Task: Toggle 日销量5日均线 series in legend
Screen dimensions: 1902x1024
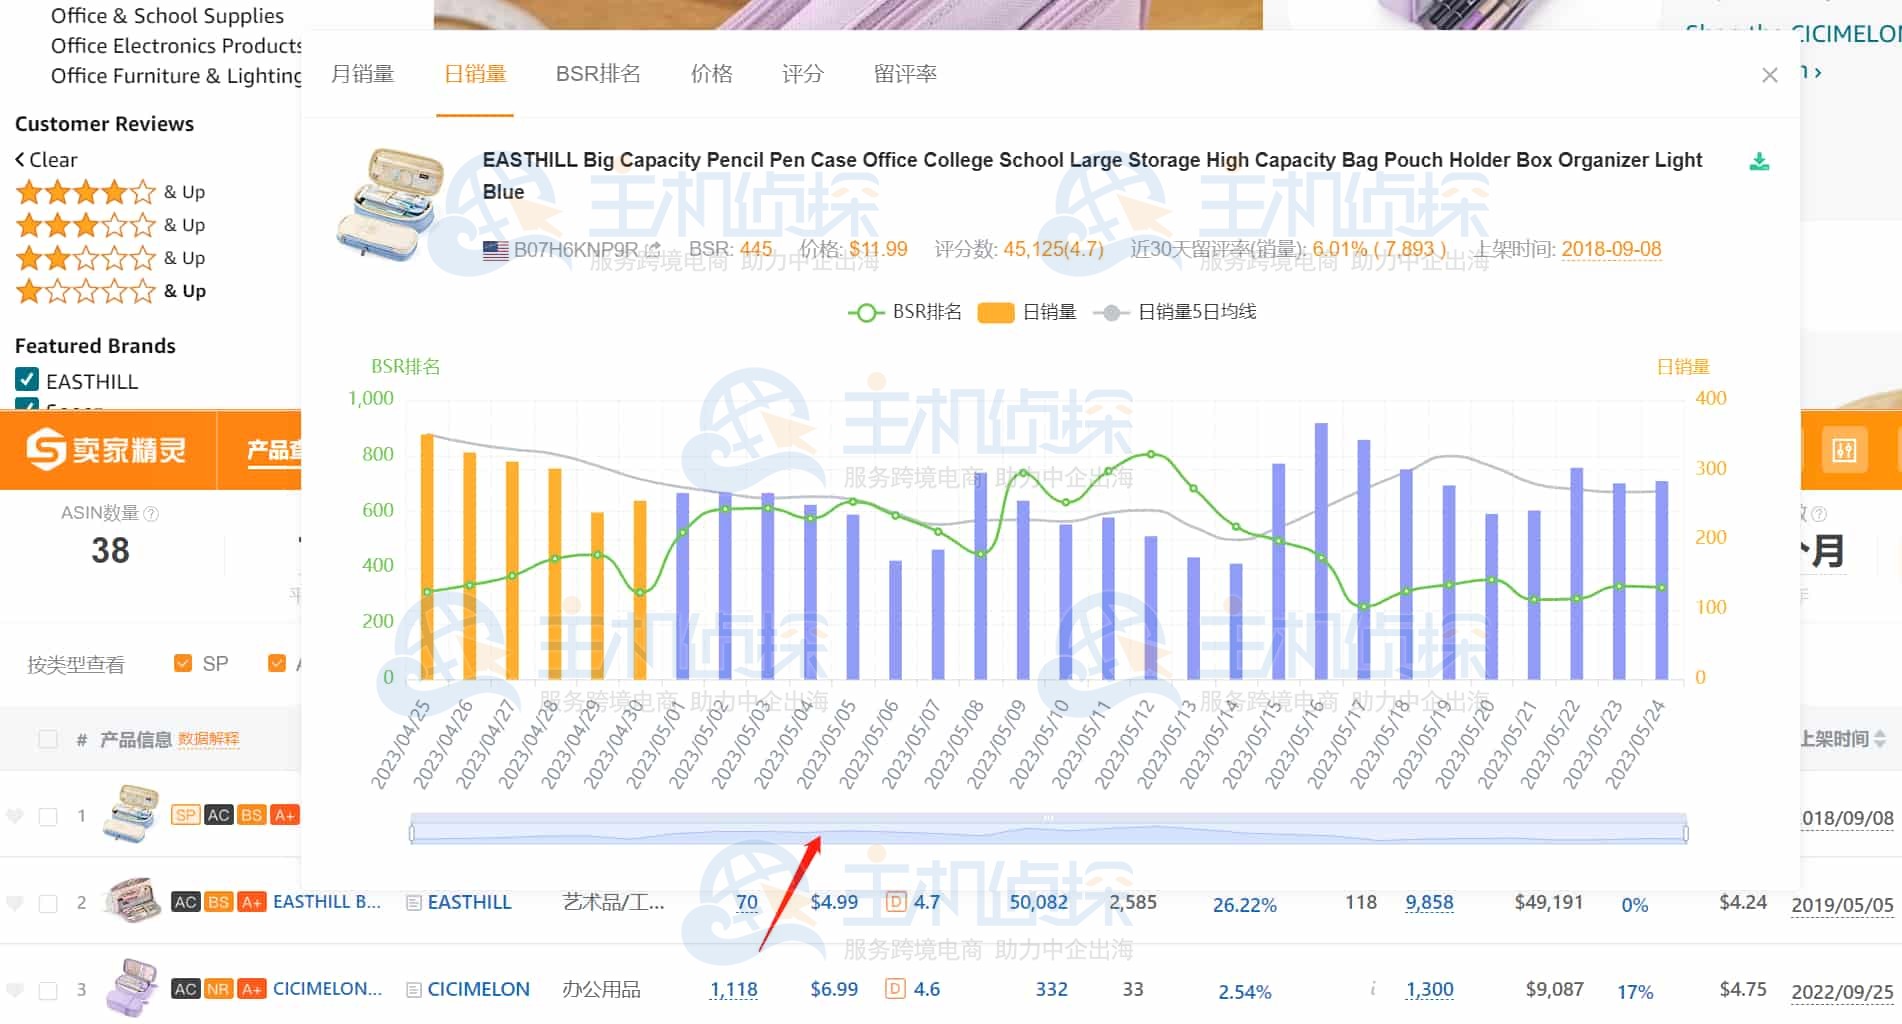Action: [1175, 312]
